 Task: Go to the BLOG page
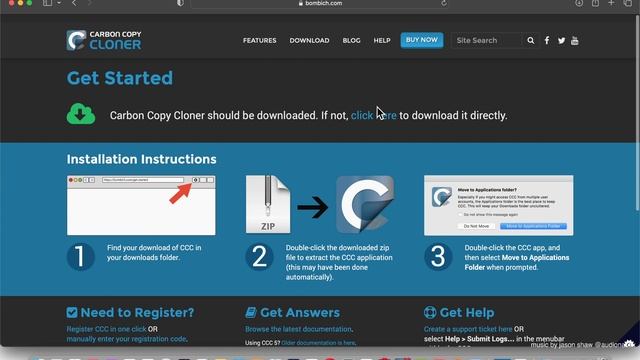pos(351,40)
